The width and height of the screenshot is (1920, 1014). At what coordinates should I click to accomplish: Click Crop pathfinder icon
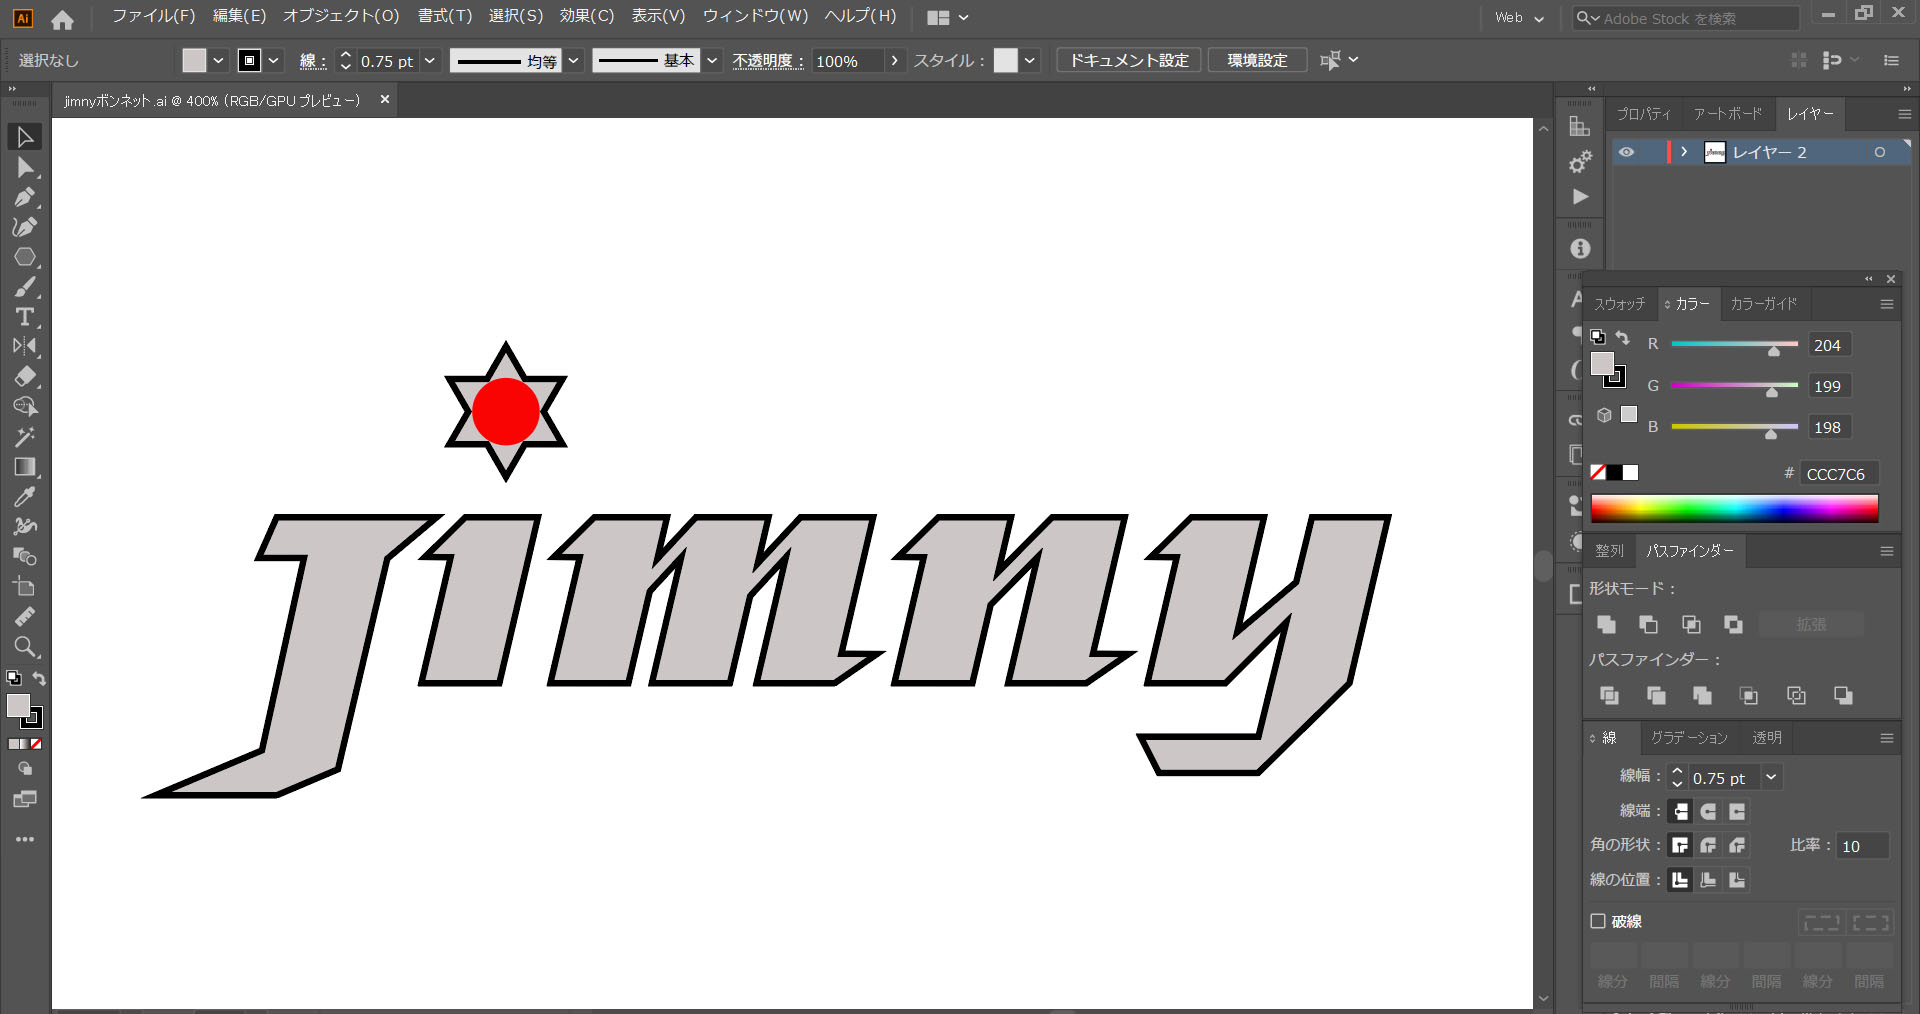click(1749, 695)
